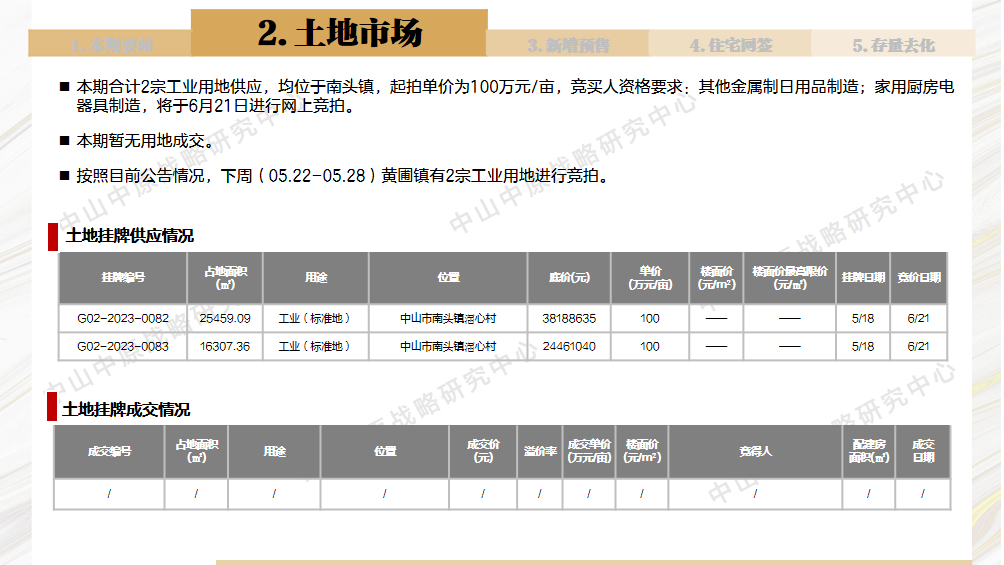
Task: Click the 底价(元) column header
Action: pos(569,277)
